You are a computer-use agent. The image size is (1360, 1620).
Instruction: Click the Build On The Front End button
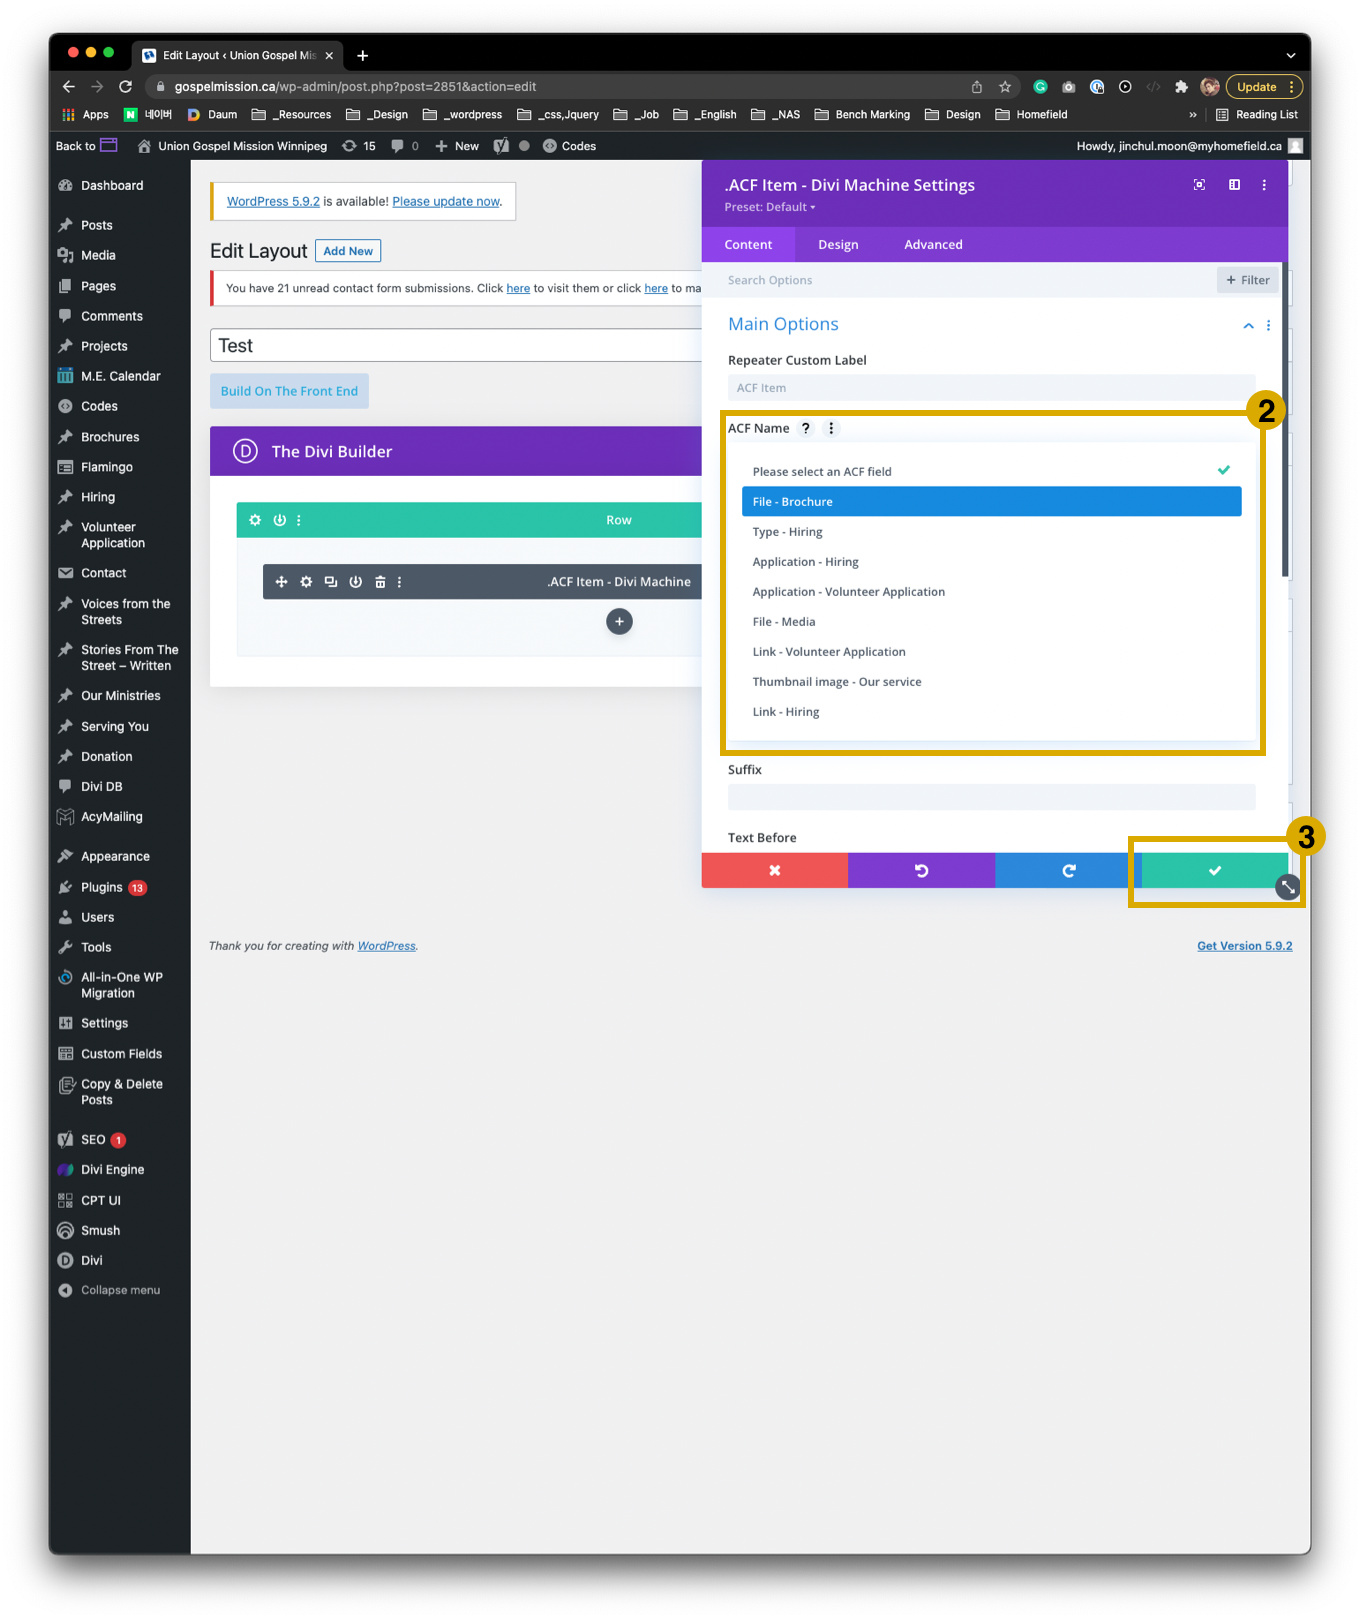point(289,391)
